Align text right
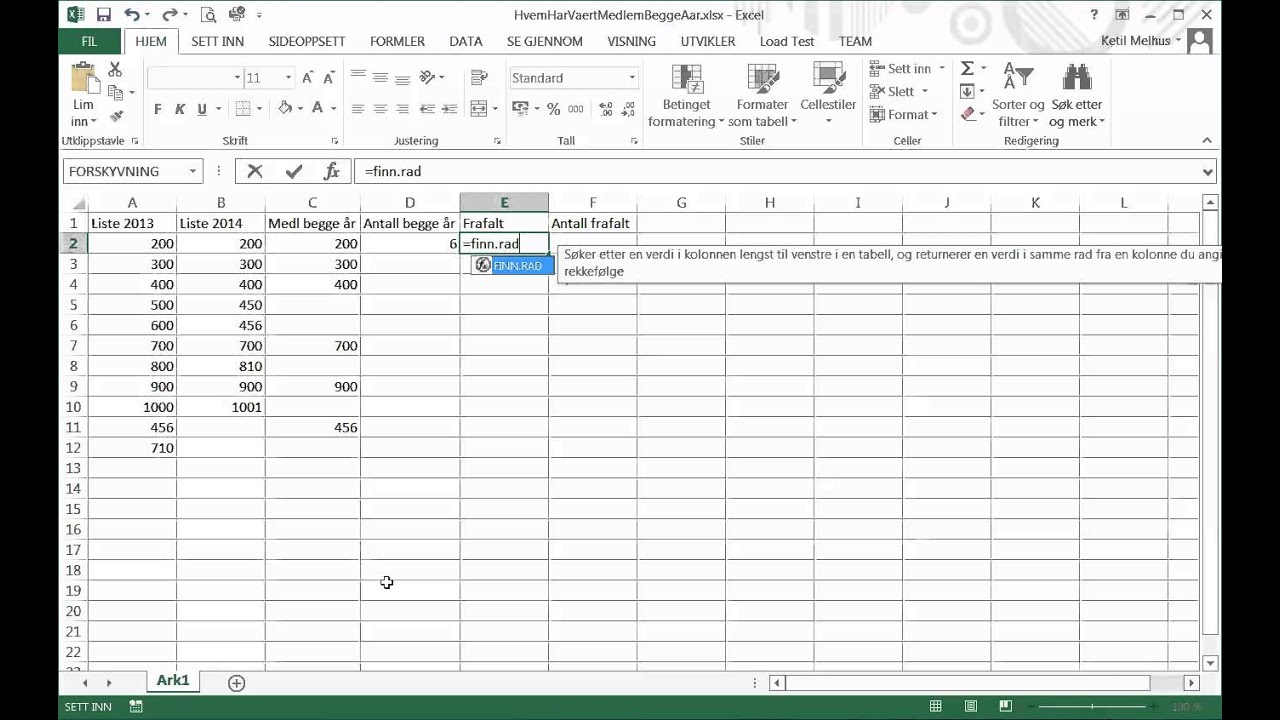This screenshot has height=720, width=1280. [x=402, y=109]
